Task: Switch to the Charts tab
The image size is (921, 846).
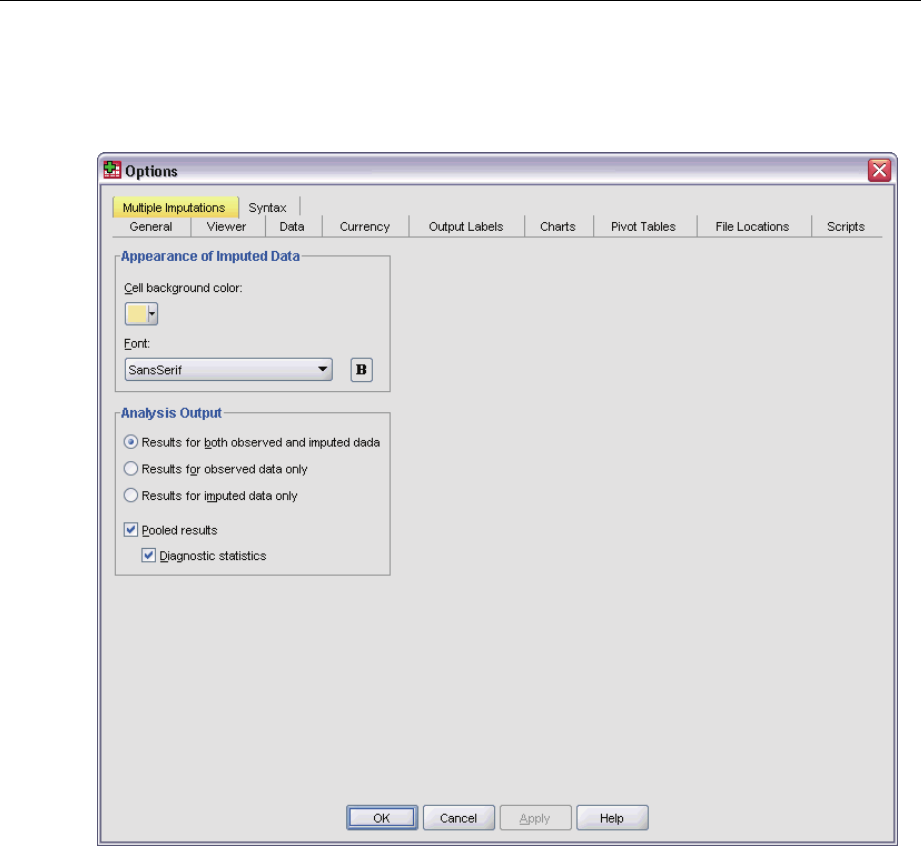Action: tap(558, 227)
